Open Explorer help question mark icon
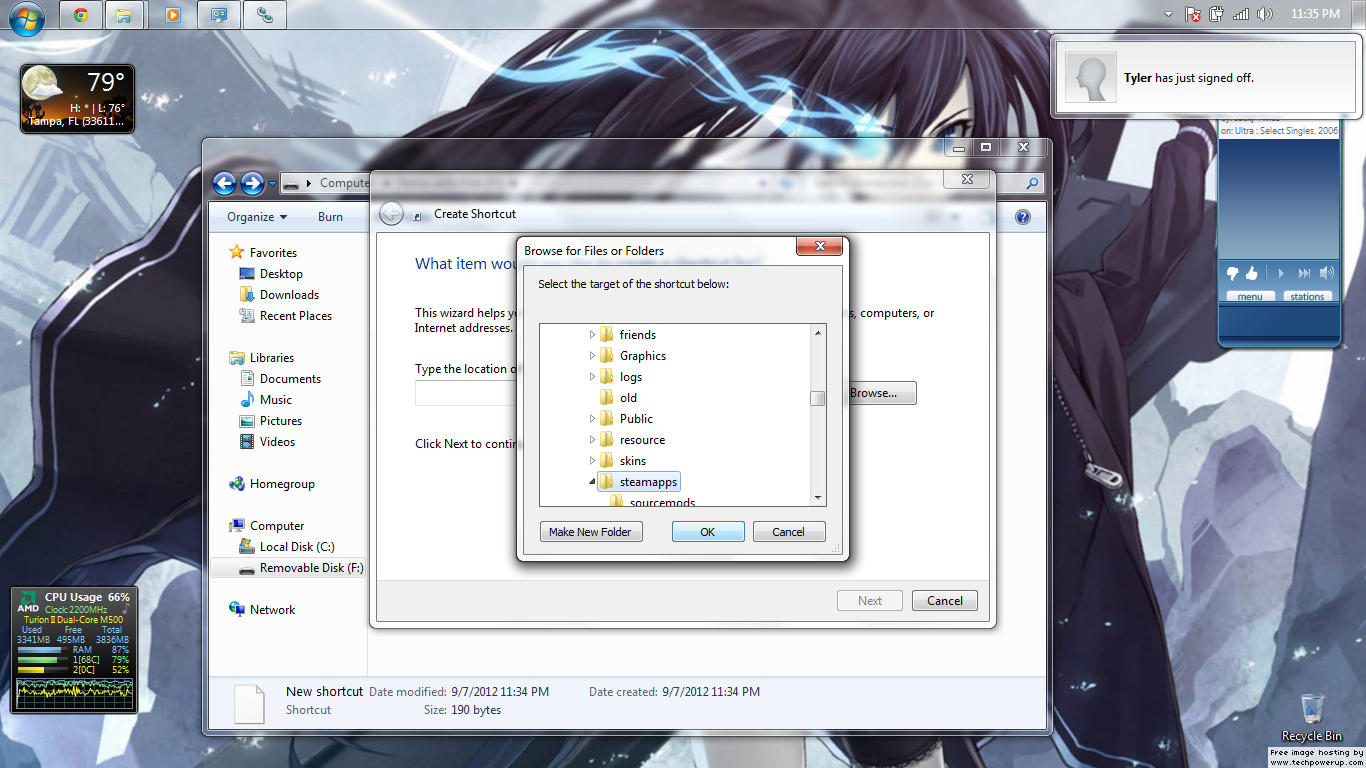1366x768 pixels. point(1023,217)
